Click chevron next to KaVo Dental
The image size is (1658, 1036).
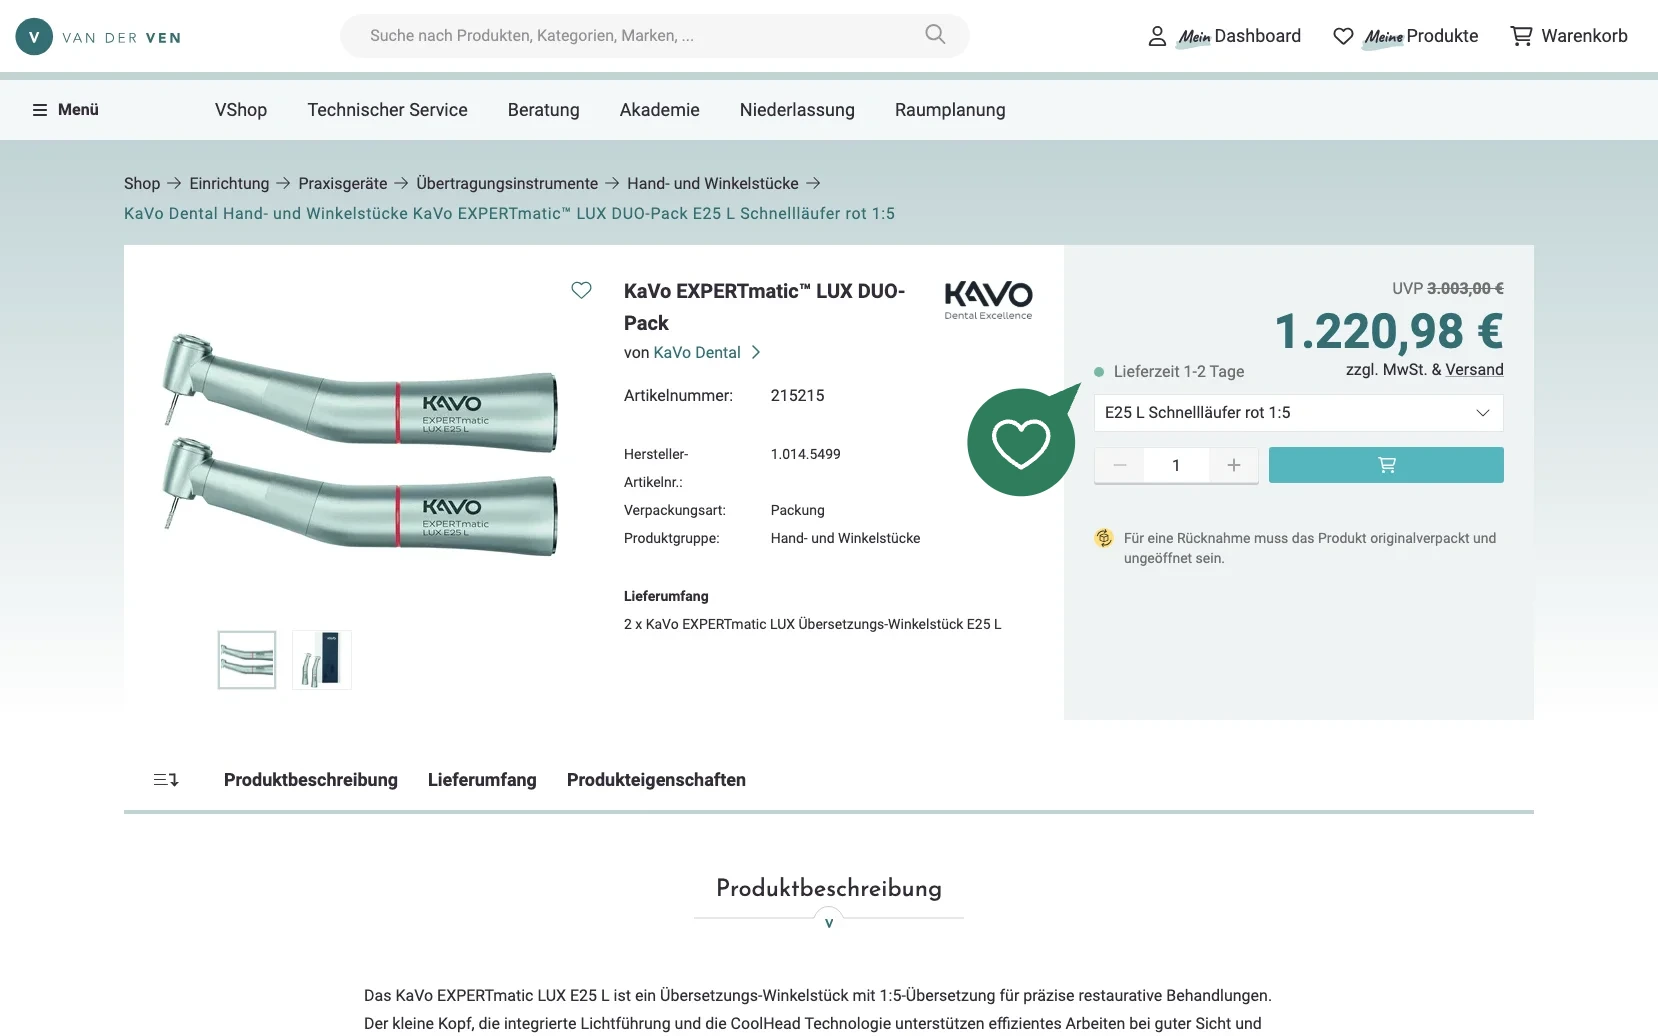pos(756,352)
